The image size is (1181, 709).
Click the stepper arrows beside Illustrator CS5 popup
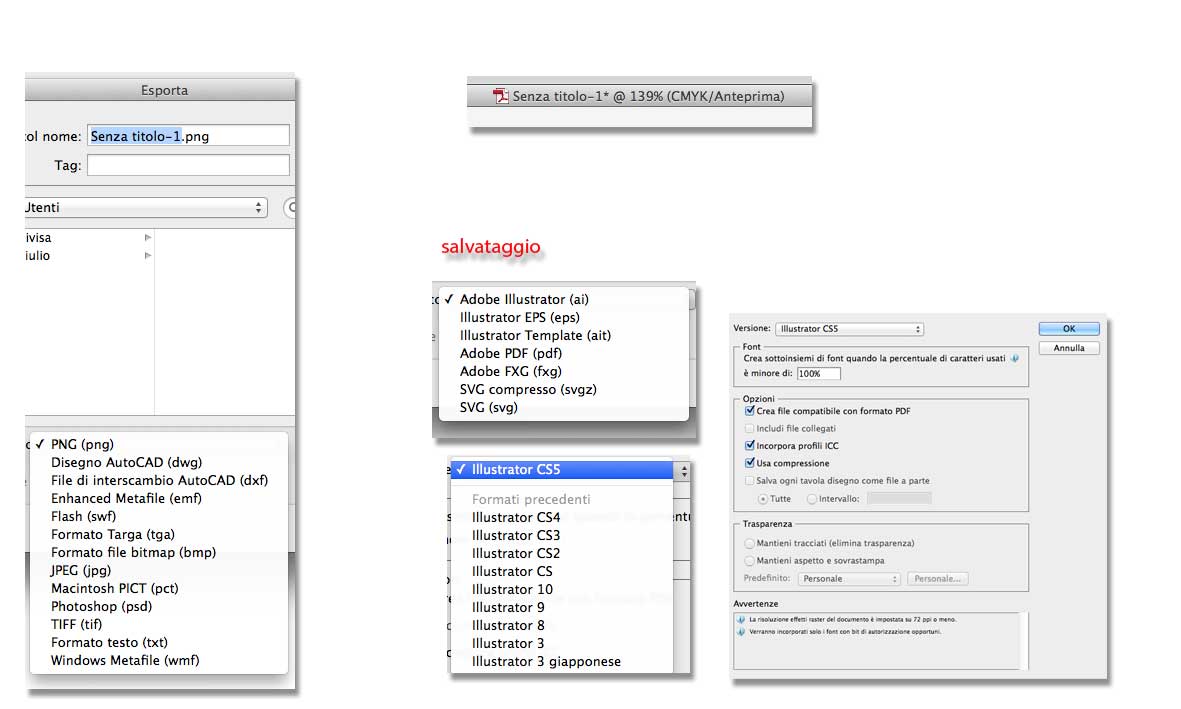(683, 471)
